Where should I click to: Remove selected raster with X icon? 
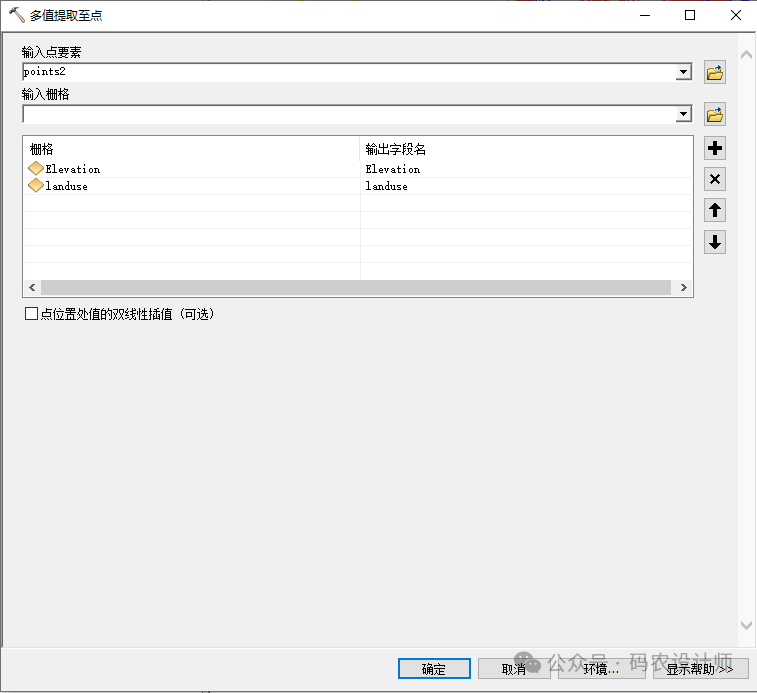click(x=714, y=180)
